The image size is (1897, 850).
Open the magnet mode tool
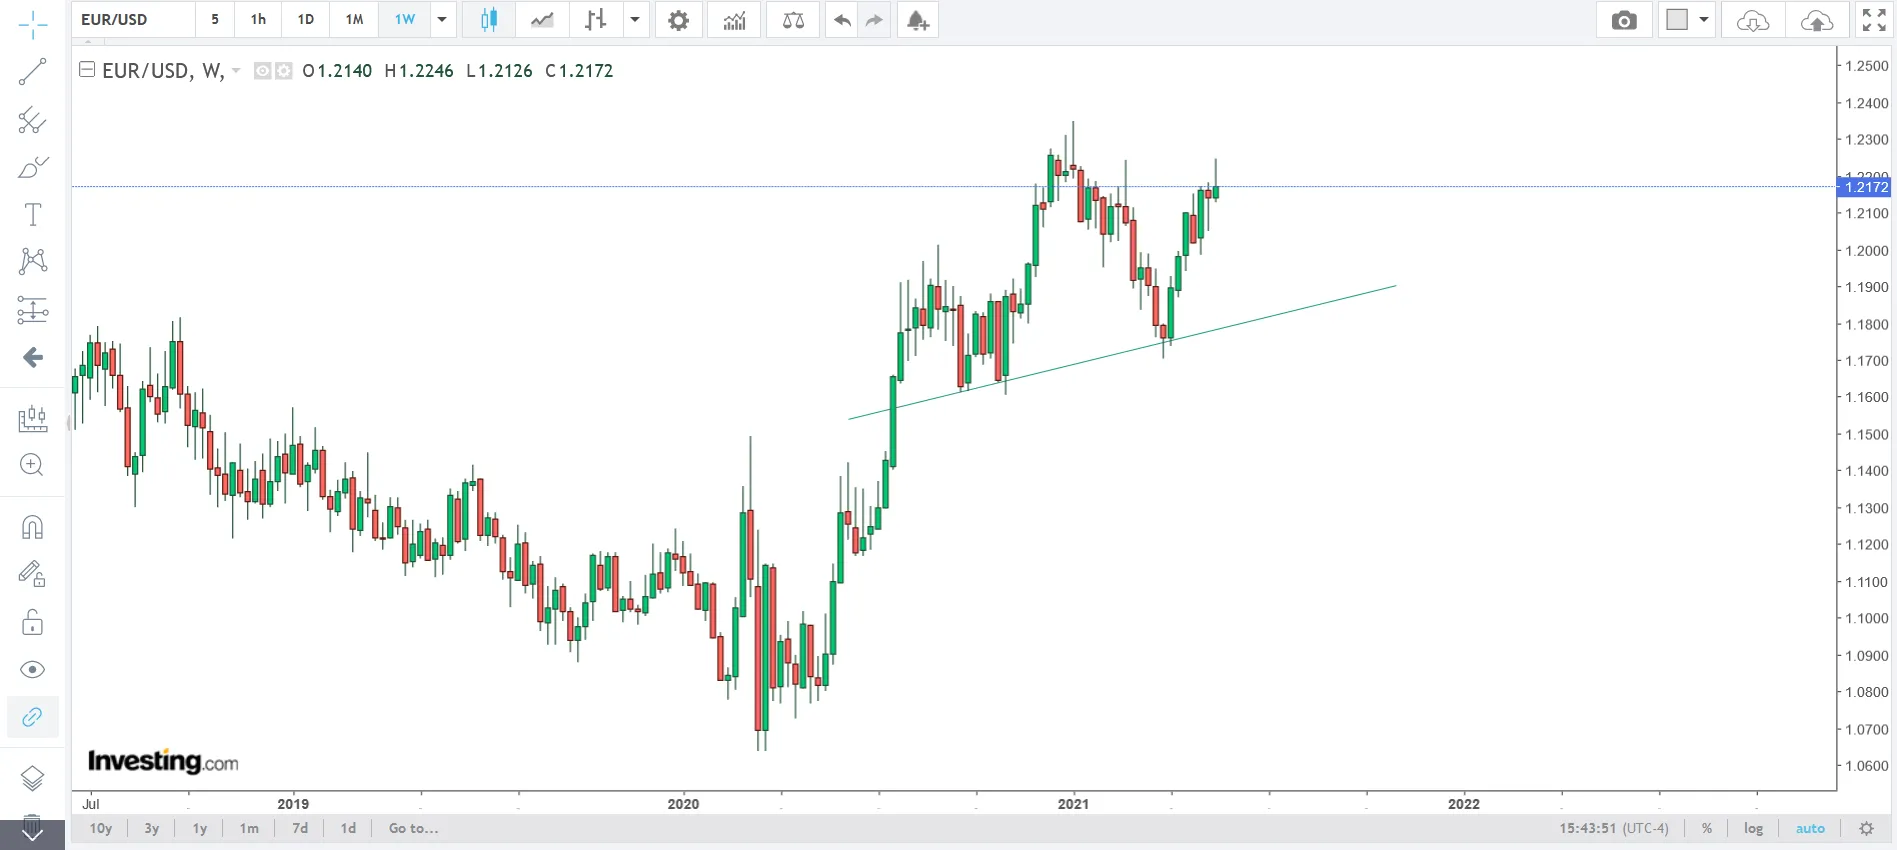pos(32,527)
